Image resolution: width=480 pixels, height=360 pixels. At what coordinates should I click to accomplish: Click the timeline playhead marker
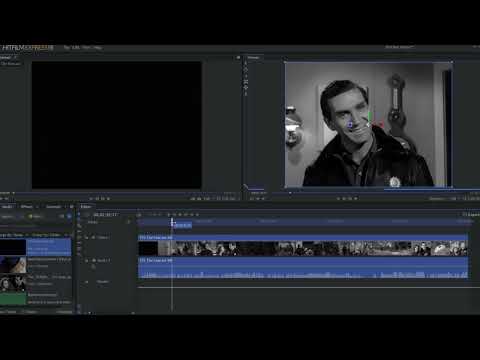(x=172, y=221)
